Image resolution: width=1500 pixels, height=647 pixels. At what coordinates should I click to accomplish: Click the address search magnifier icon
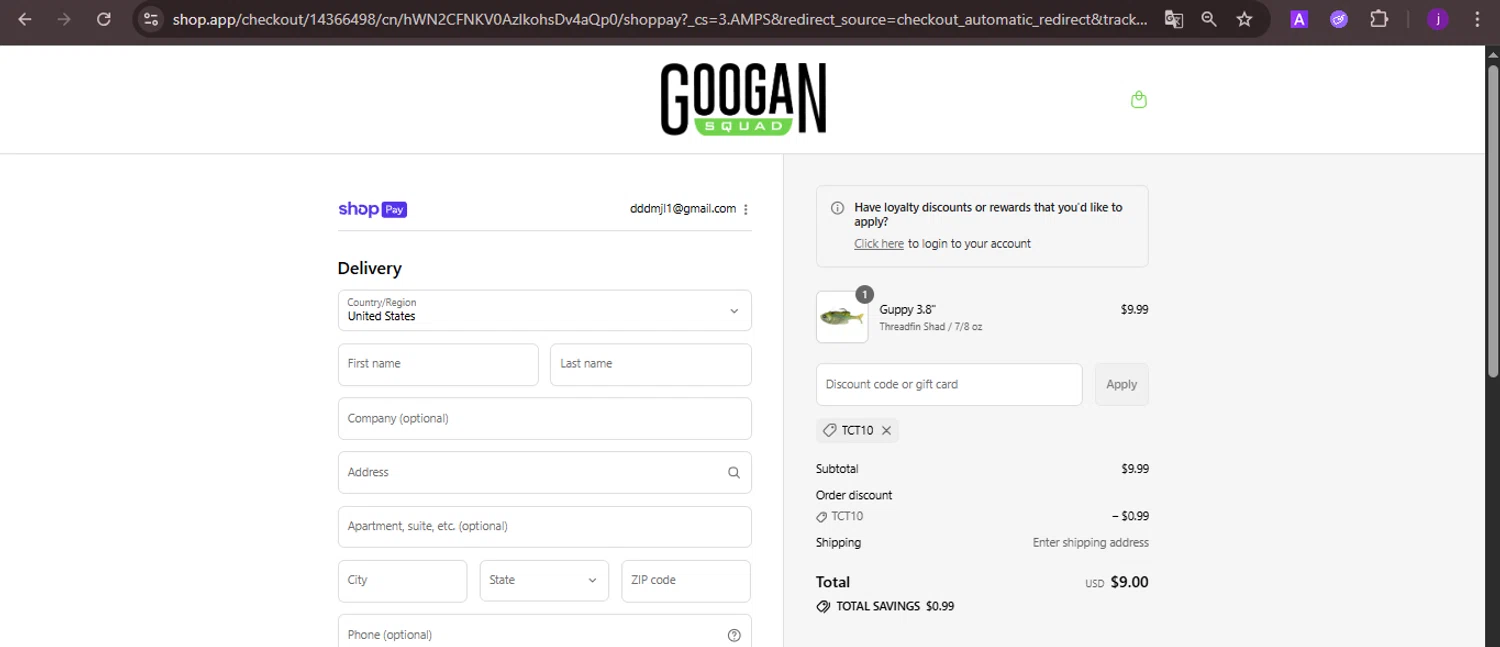tap(734, 473)
